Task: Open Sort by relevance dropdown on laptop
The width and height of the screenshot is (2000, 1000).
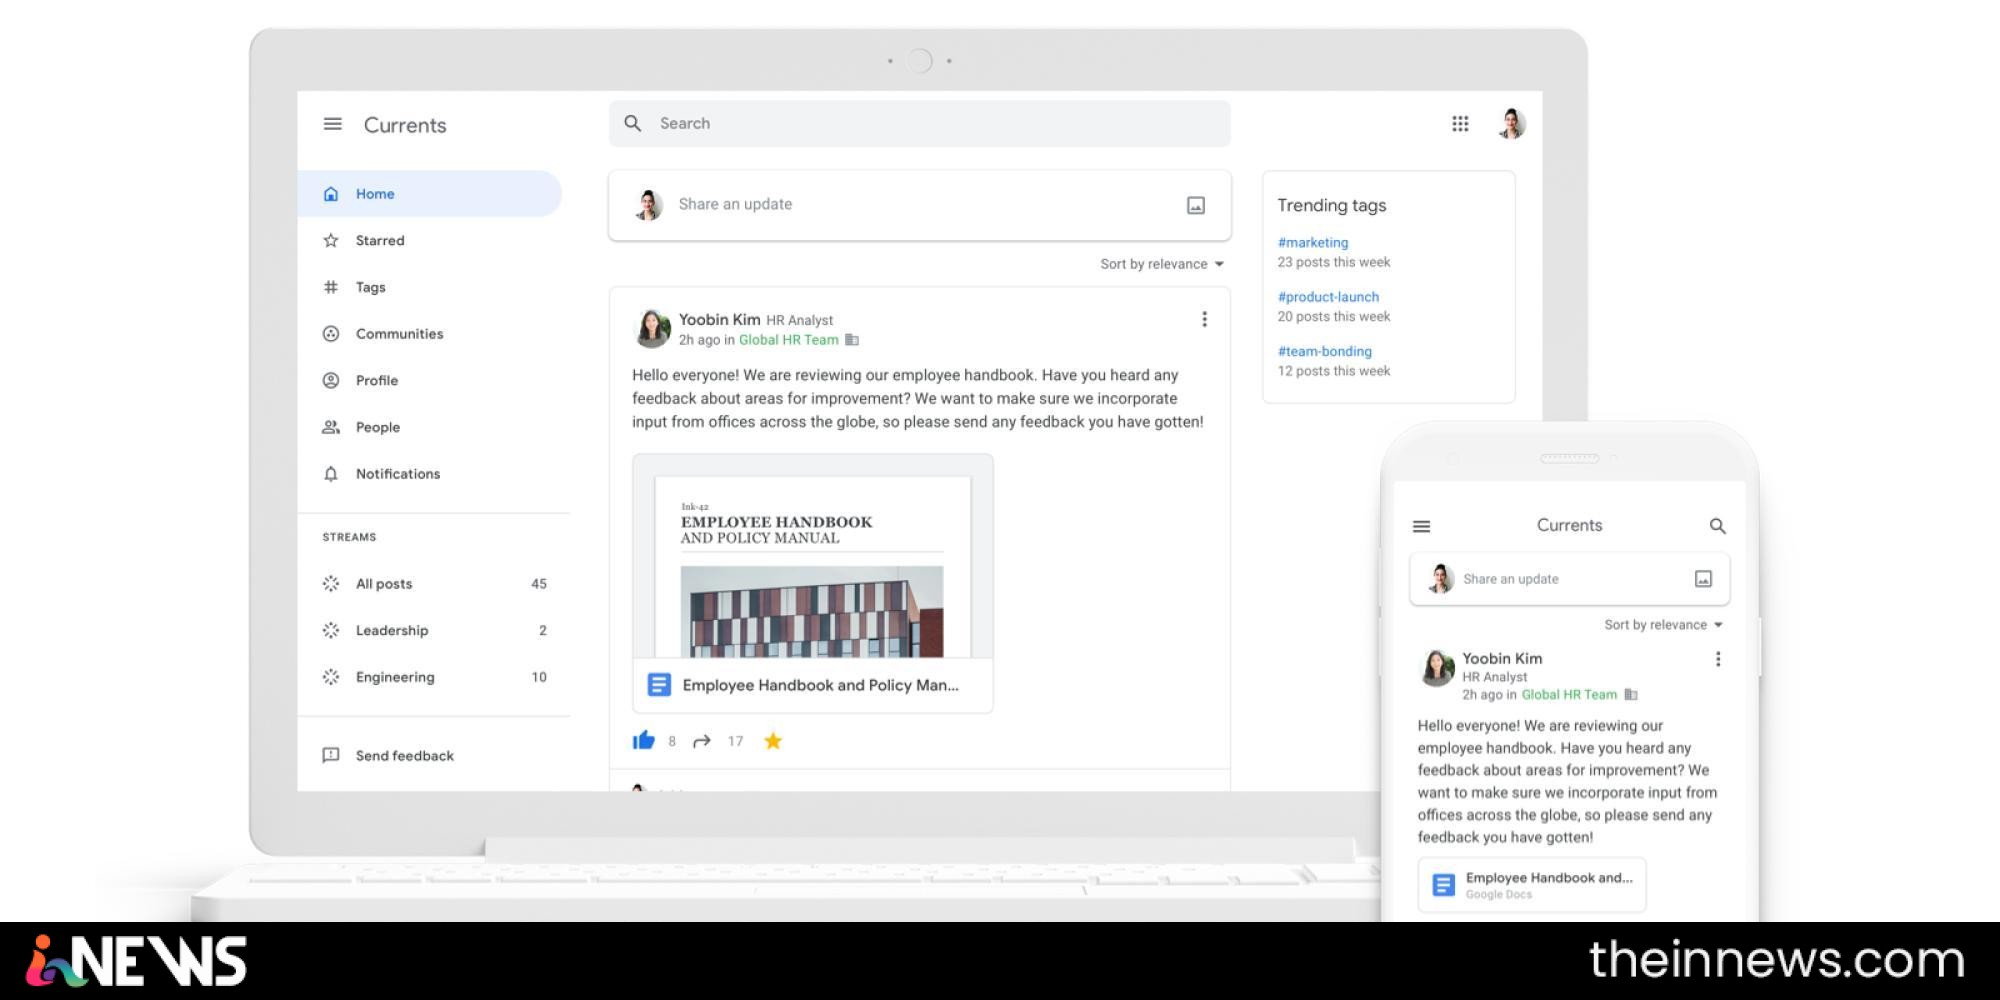Action: pos(1162,264)
